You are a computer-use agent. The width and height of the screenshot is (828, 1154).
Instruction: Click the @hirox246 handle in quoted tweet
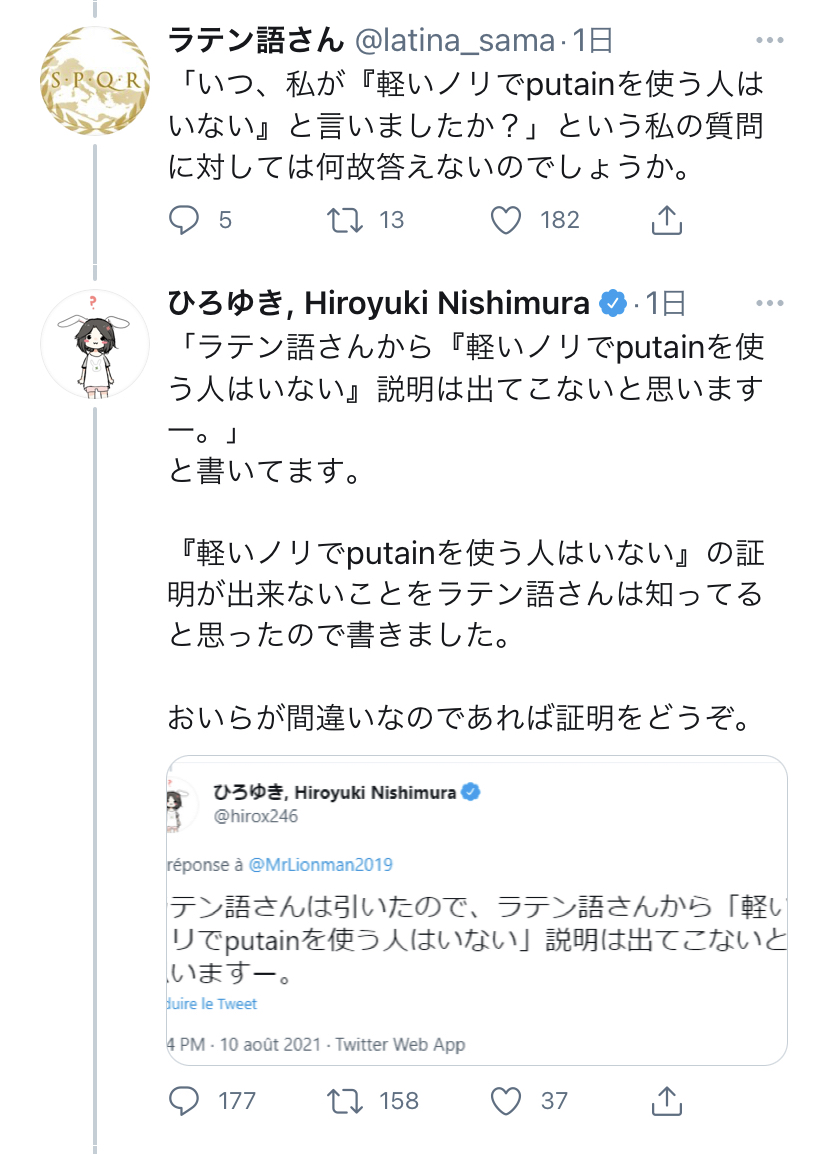[x=255, y=816]
